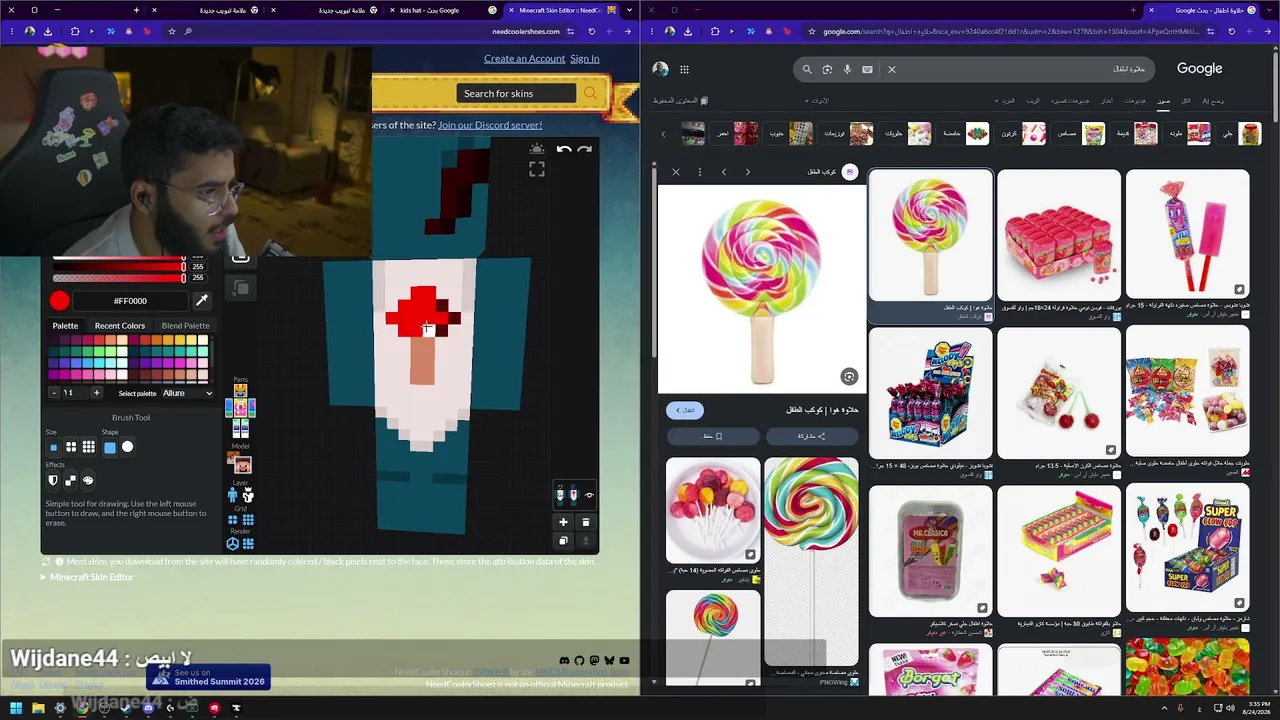Enter fullscreen view of the skin editor

pos(537,170)
